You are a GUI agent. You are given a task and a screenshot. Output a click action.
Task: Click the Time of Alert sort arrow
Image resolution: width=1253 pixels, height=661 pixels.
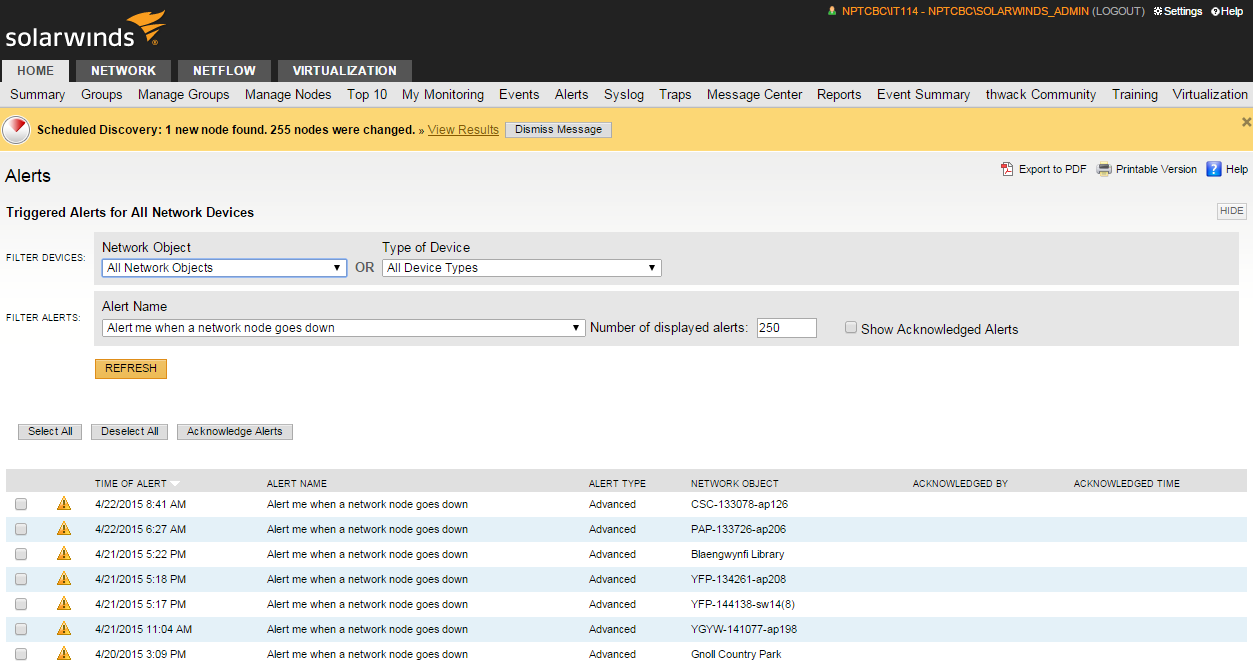pyautogui.click(x=175, y=484)
